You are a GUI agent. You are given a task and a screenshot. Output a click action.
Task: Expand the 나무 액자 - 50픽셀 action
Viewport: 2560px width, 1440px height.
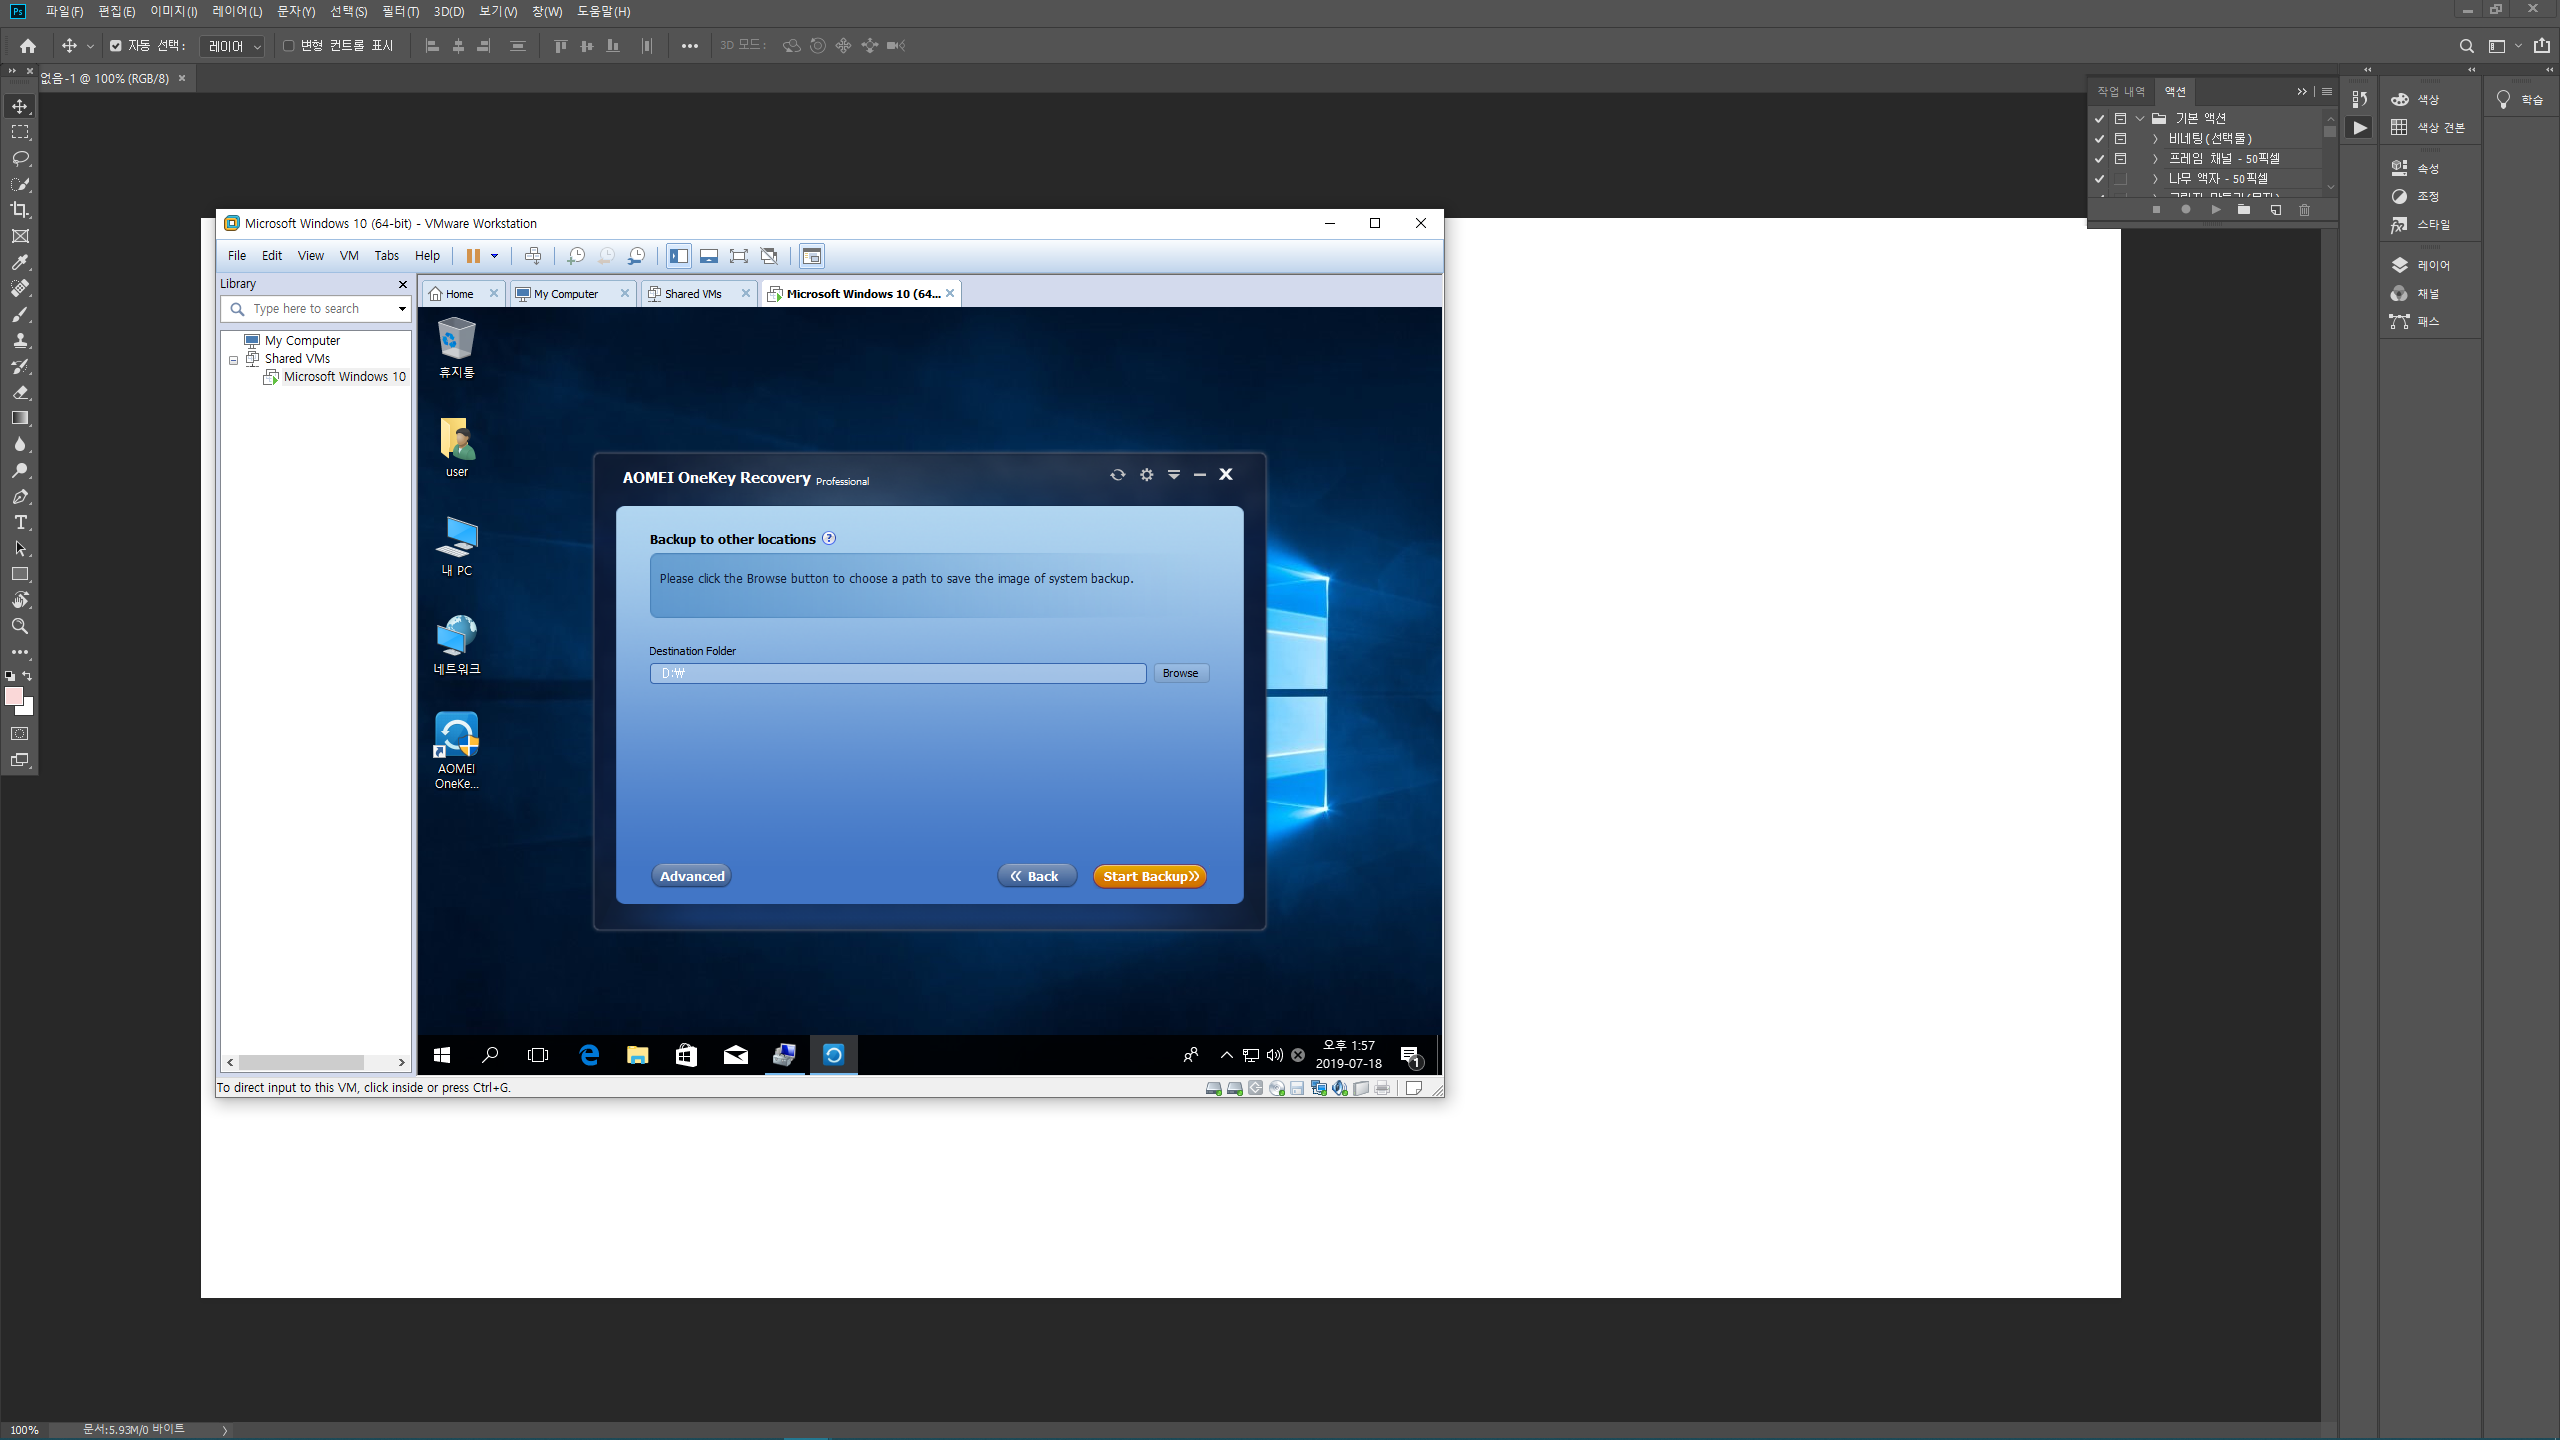click(x=2155, y=179)
